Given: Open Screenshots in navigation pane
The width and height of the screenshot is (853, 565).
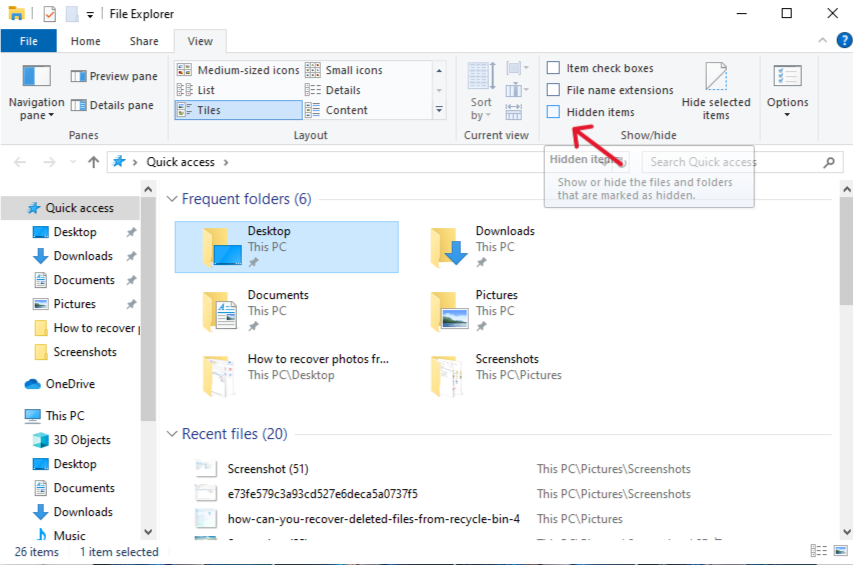Looking at the screenshot, I should point(85,352).
